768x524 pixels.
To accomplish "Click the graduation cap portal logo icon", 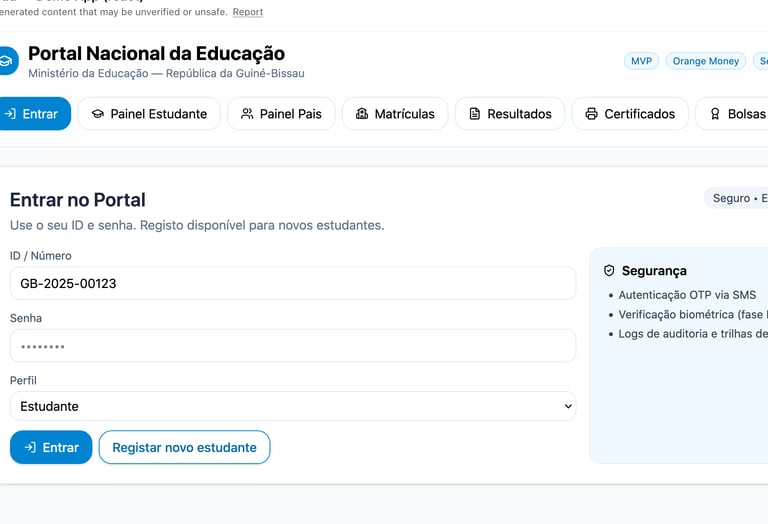I will 6,61.
